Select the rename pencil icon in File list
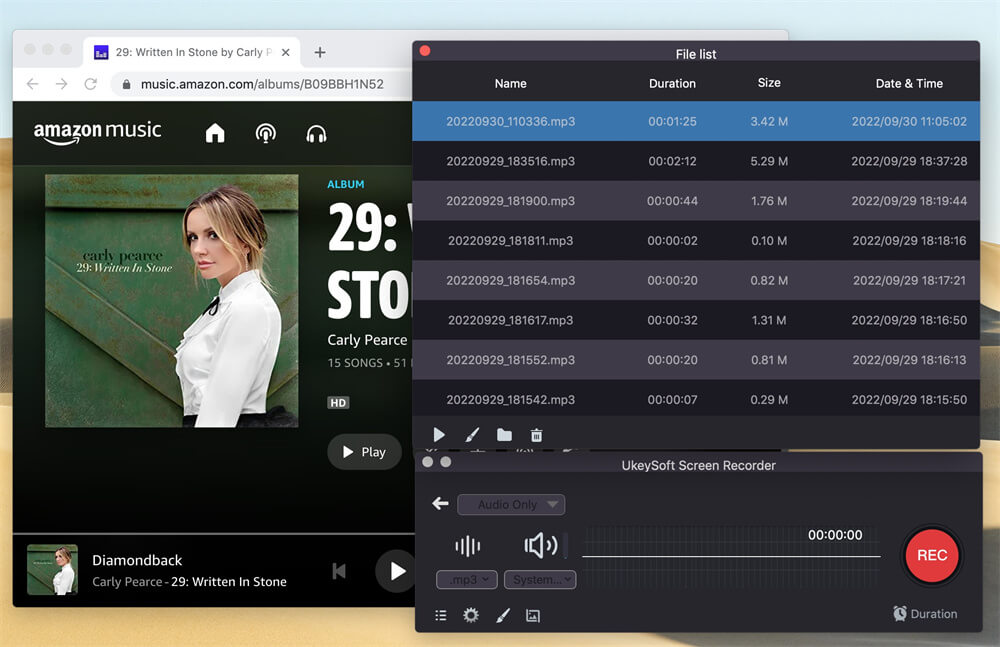 pos(472,435)
